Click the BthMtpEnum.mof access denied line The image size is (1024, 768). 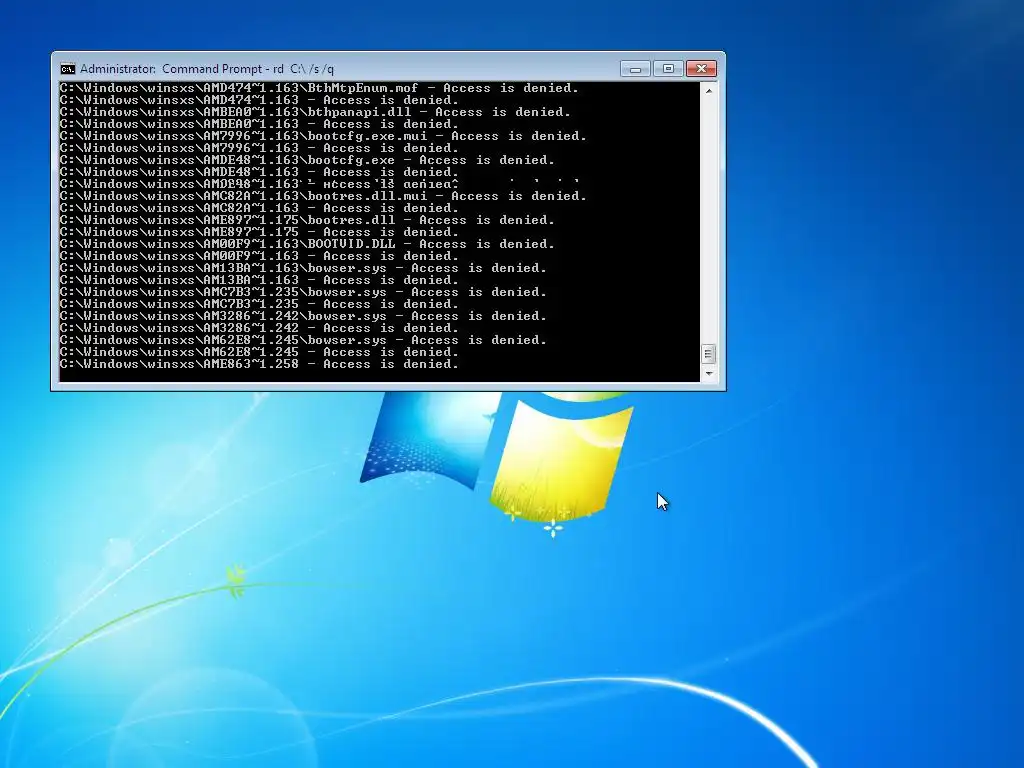point(319,88)
